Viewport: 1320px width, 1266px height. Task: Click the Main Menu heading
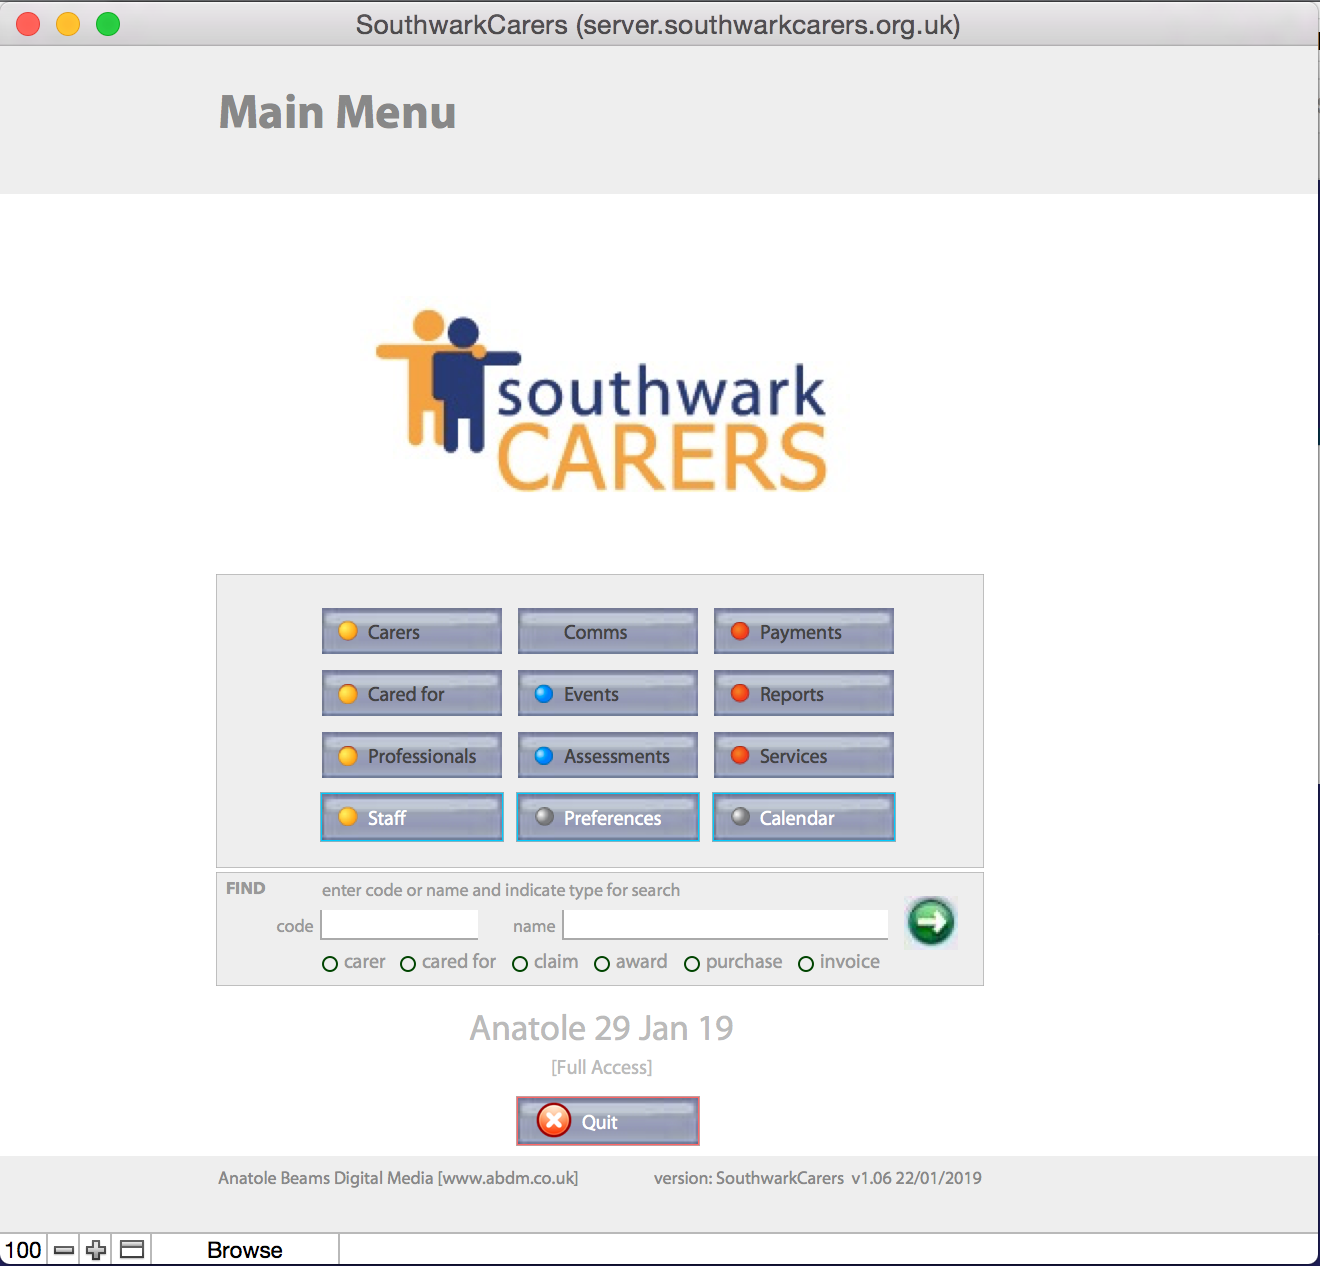(x=338, y=112)
